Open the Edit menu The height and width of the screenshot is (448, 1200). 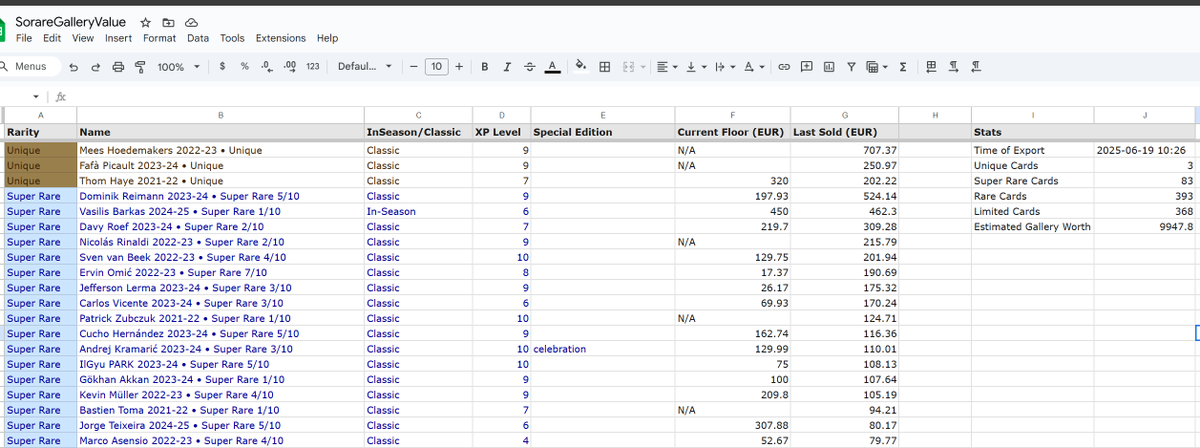(52, 38)
